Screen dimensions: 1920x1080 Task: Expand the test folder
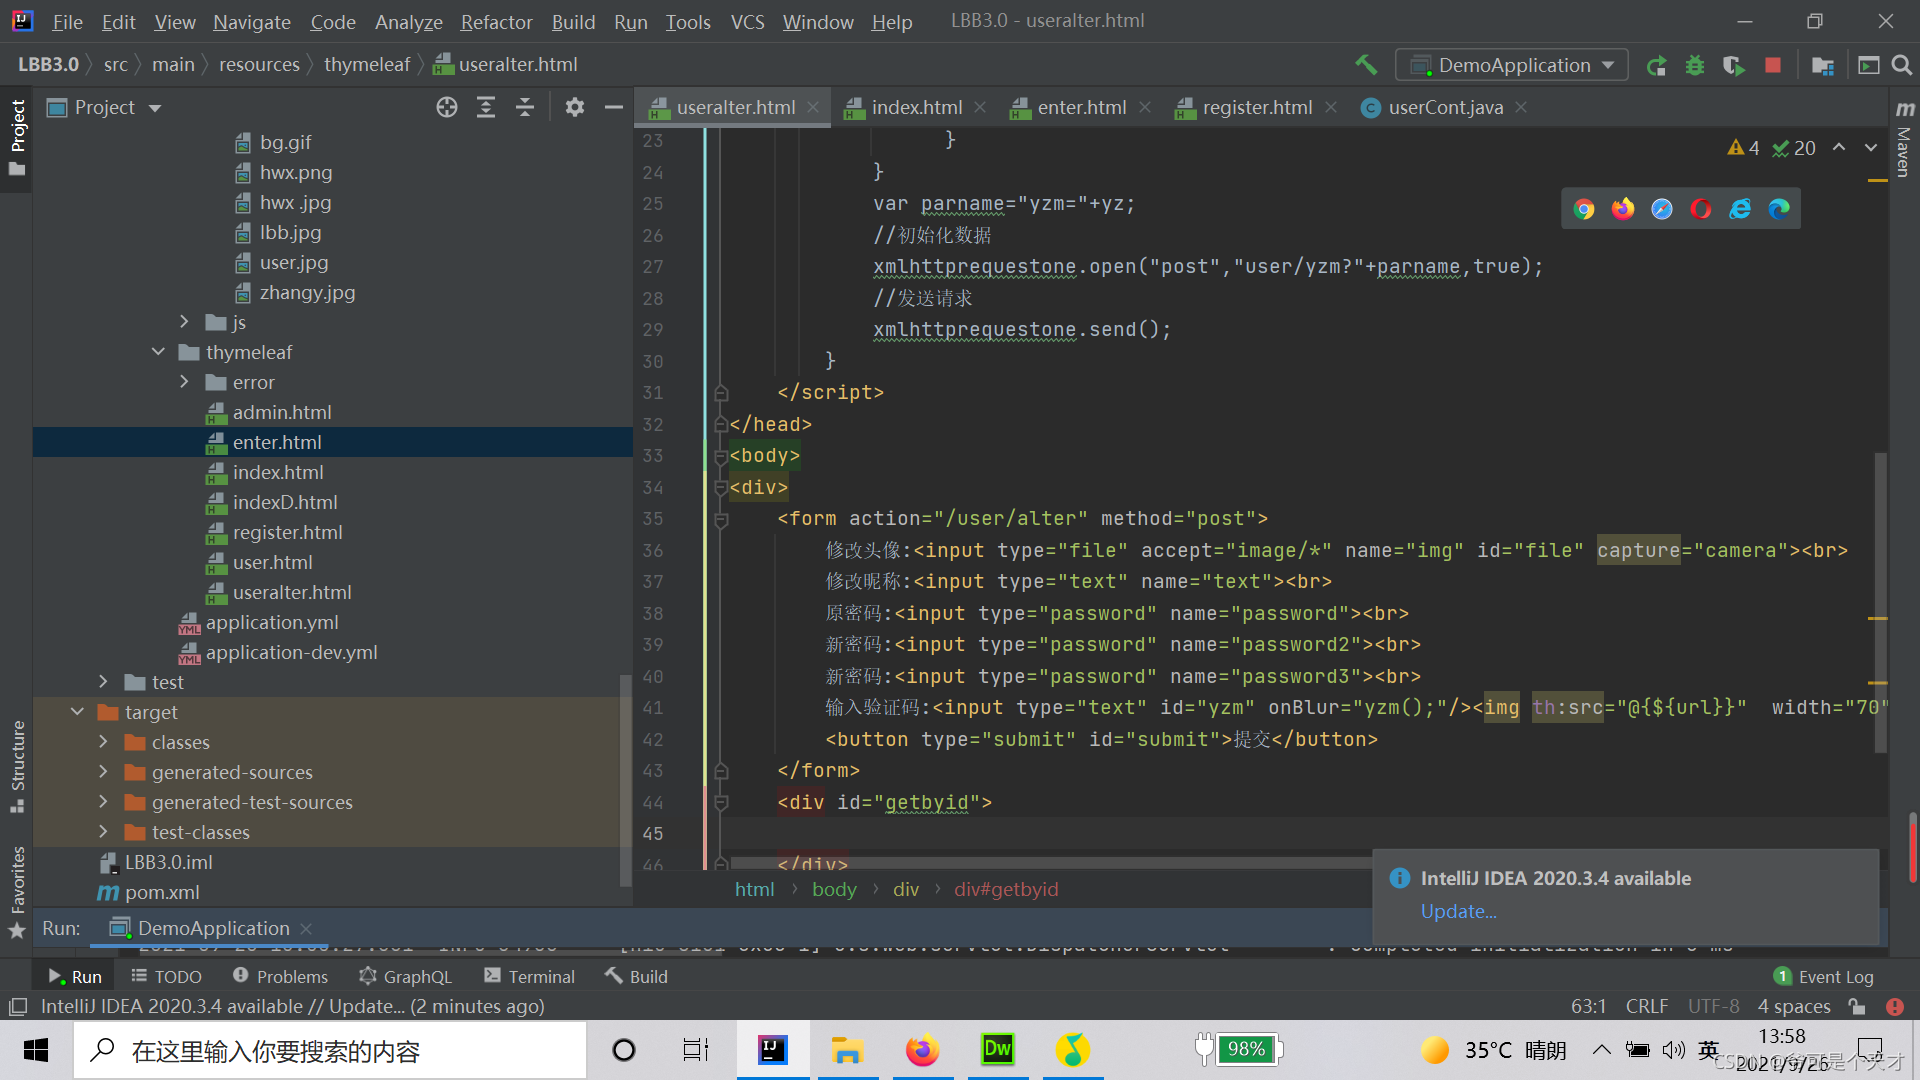pyautogui.click(x=103, y=682)
